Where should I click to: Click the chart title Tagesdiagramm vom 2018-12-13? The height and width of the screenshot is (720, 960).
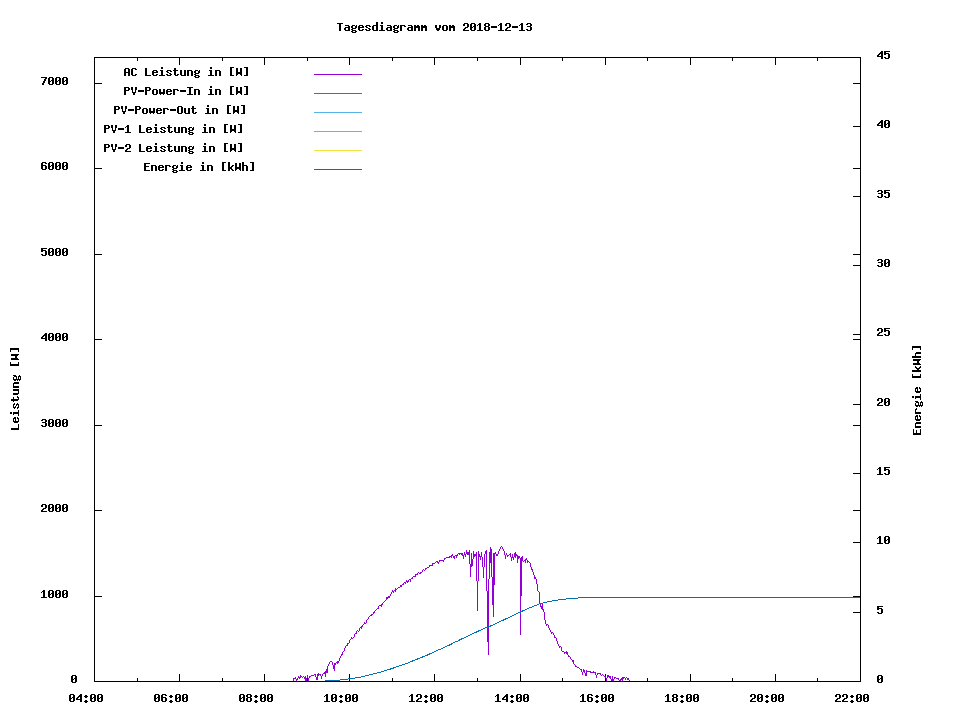(x=434, y=27)
